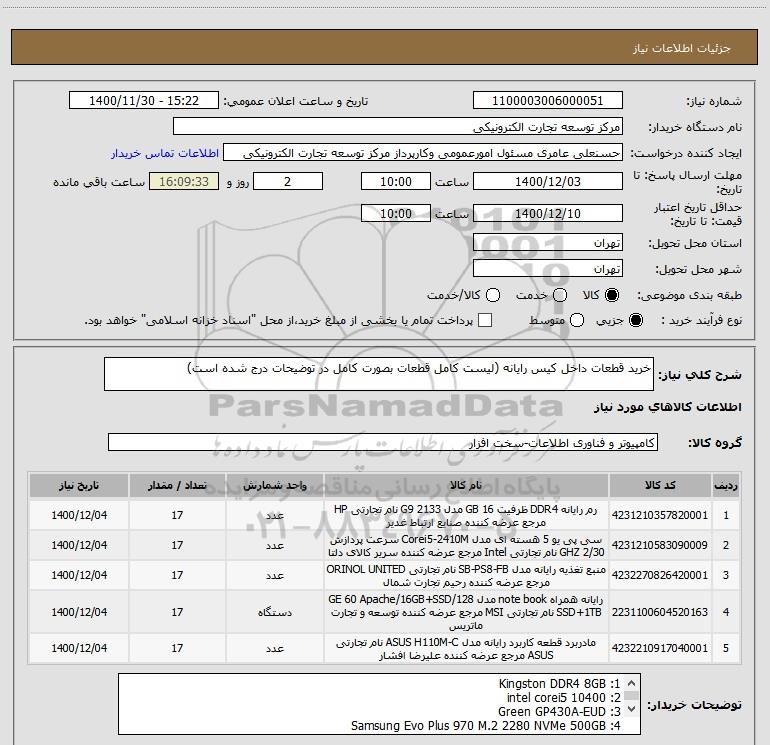
Task: Click the general need description text box
Action: 379,374
